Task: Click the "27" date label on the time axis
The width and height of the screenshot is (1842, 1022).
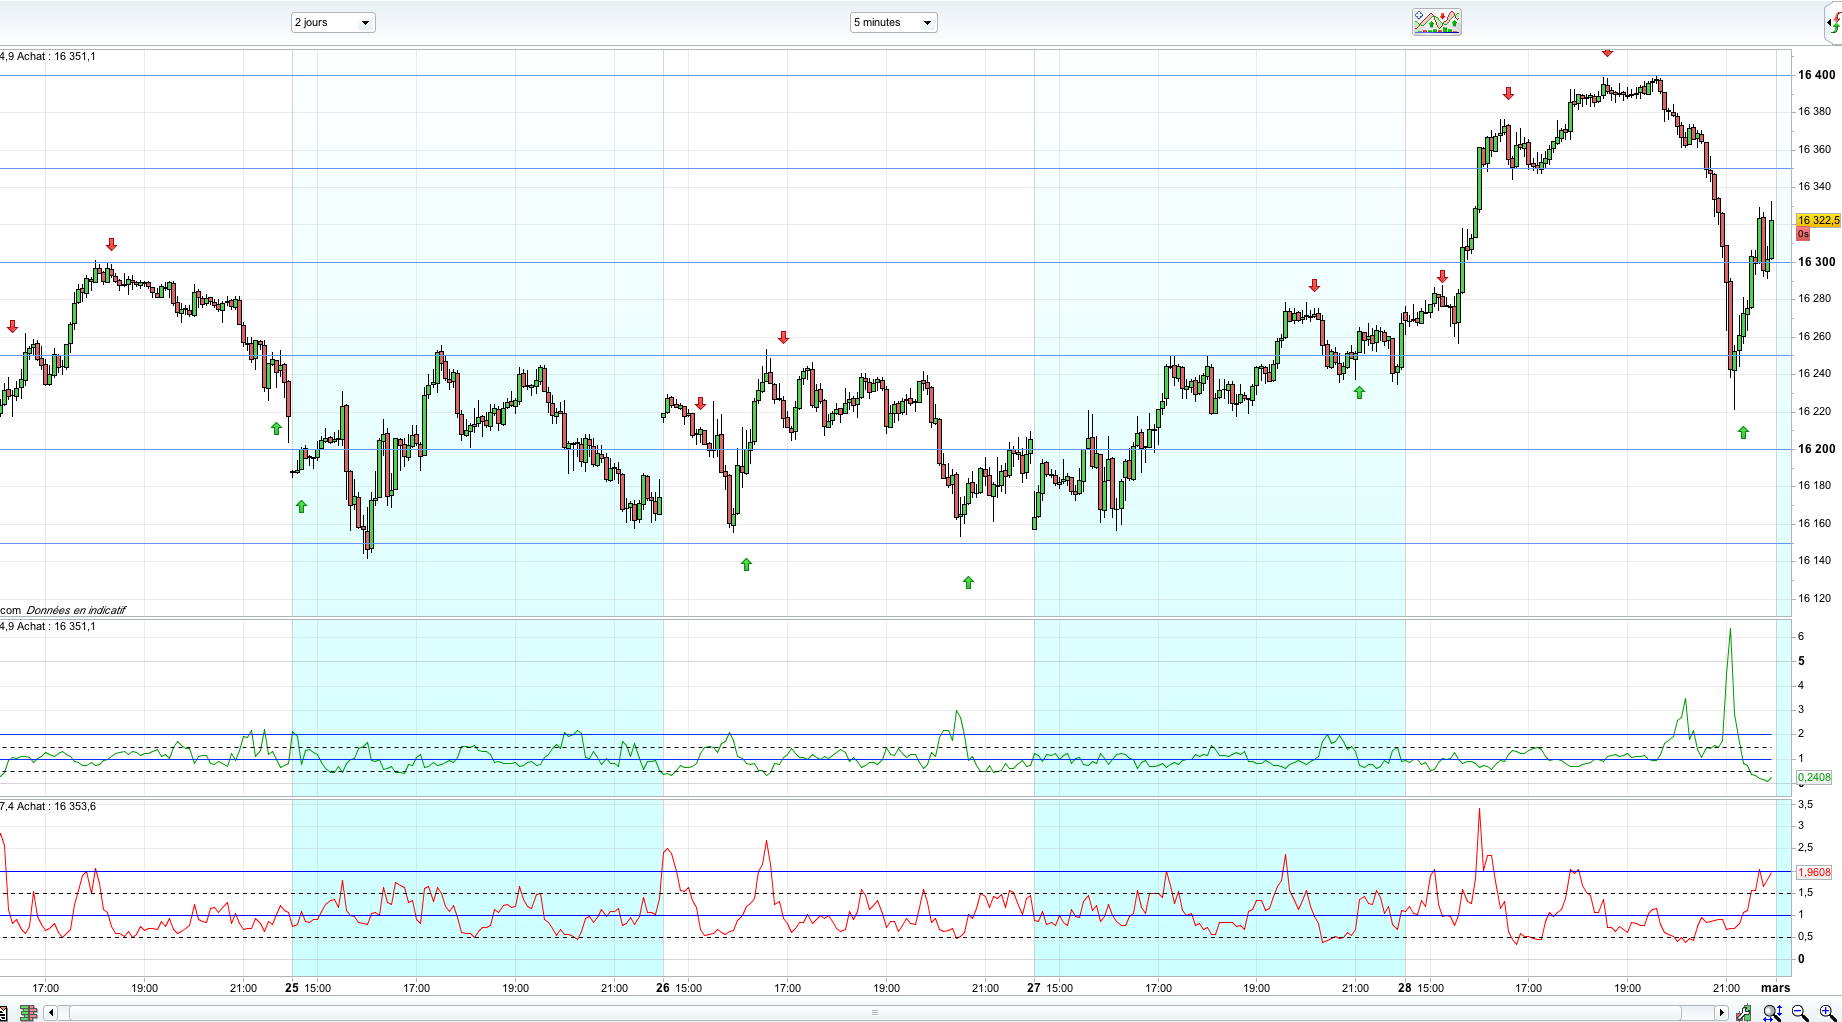Action: click(x=1034, y=988)
